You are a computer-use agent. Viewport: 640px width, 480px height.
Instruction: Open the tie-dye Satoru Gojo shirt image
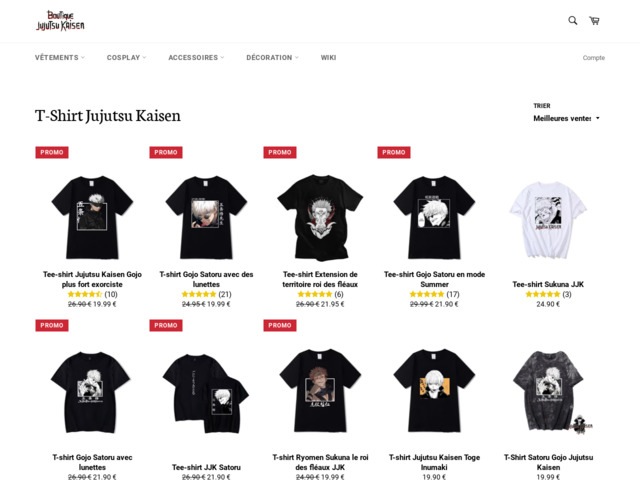click(548, 391)
